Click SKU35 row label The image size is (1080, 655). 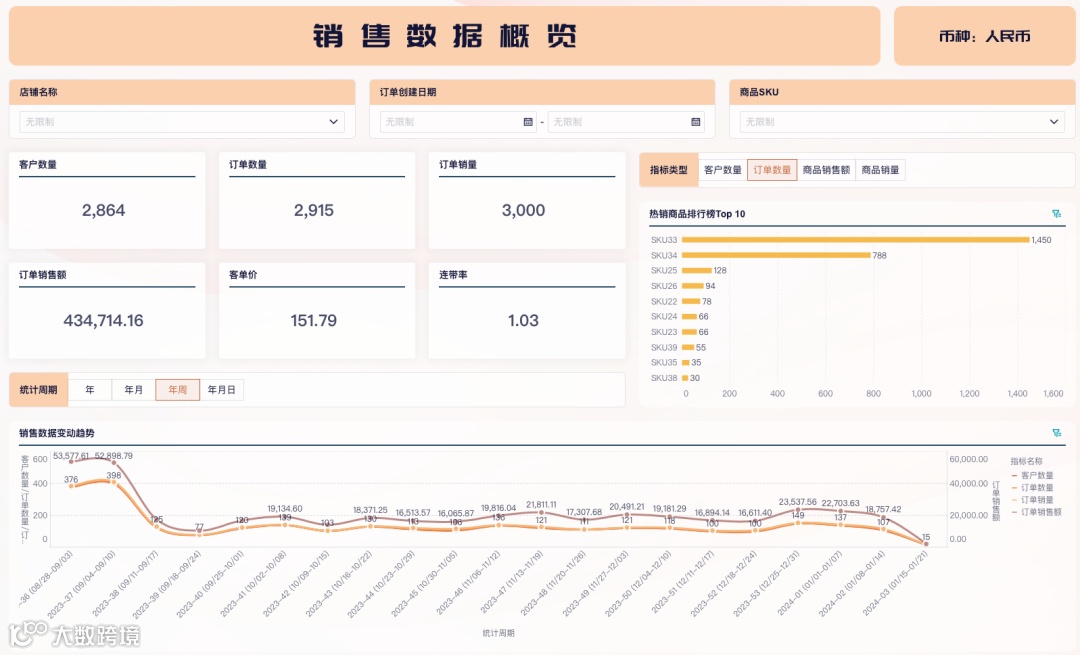pos(664,362)
